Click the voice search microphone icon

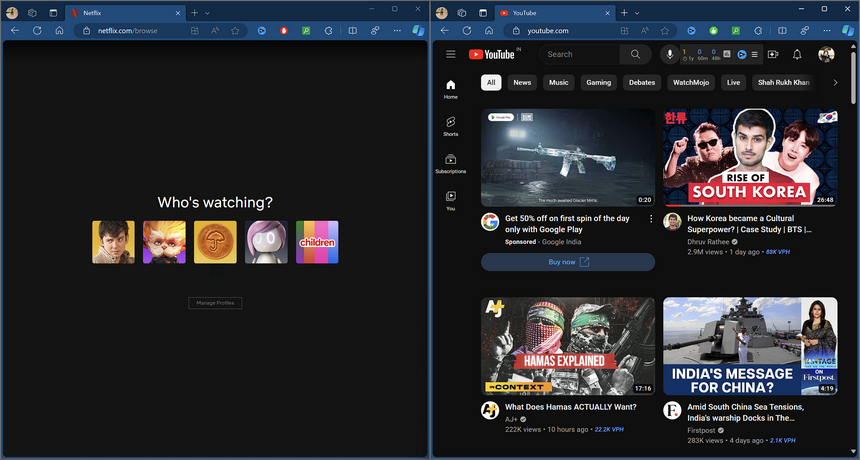pyautogui.click(x=669, y=54)
